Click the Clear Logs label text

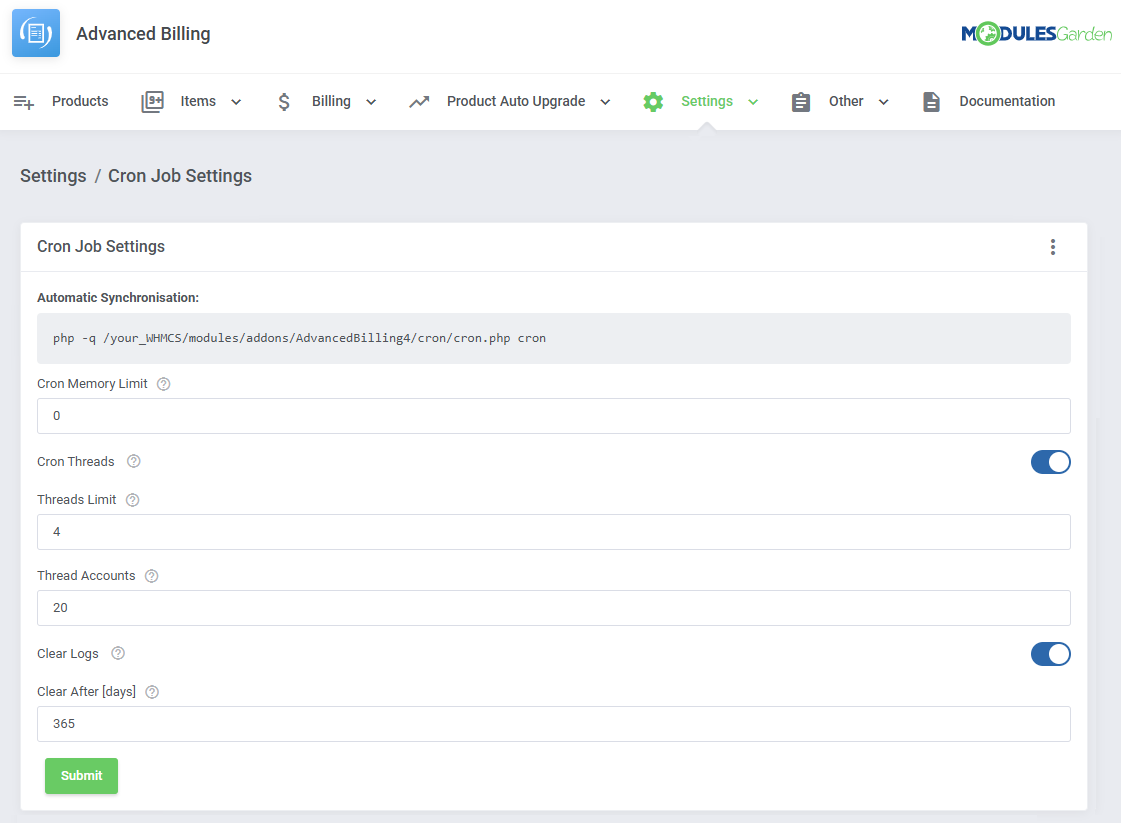[68, 654]
